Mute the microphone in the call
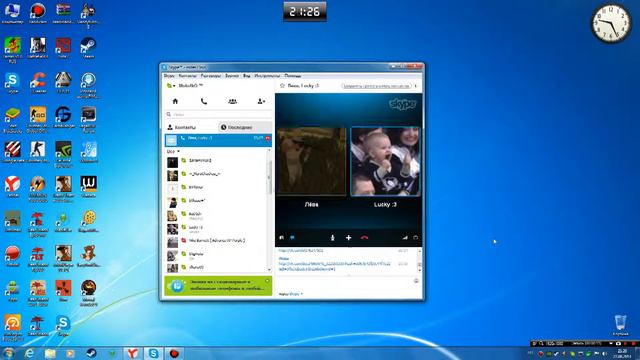Viewport: 640px width, 360px height. (333, 238)
